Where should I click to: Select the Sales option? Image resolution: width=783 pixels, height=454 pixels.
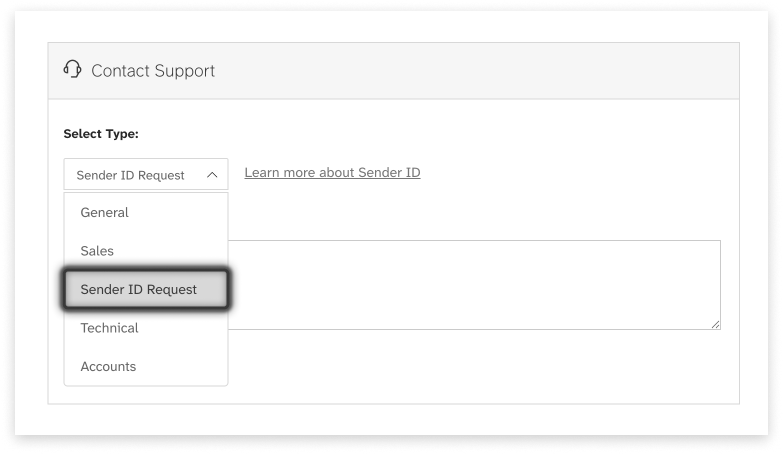tap(97, 251)
